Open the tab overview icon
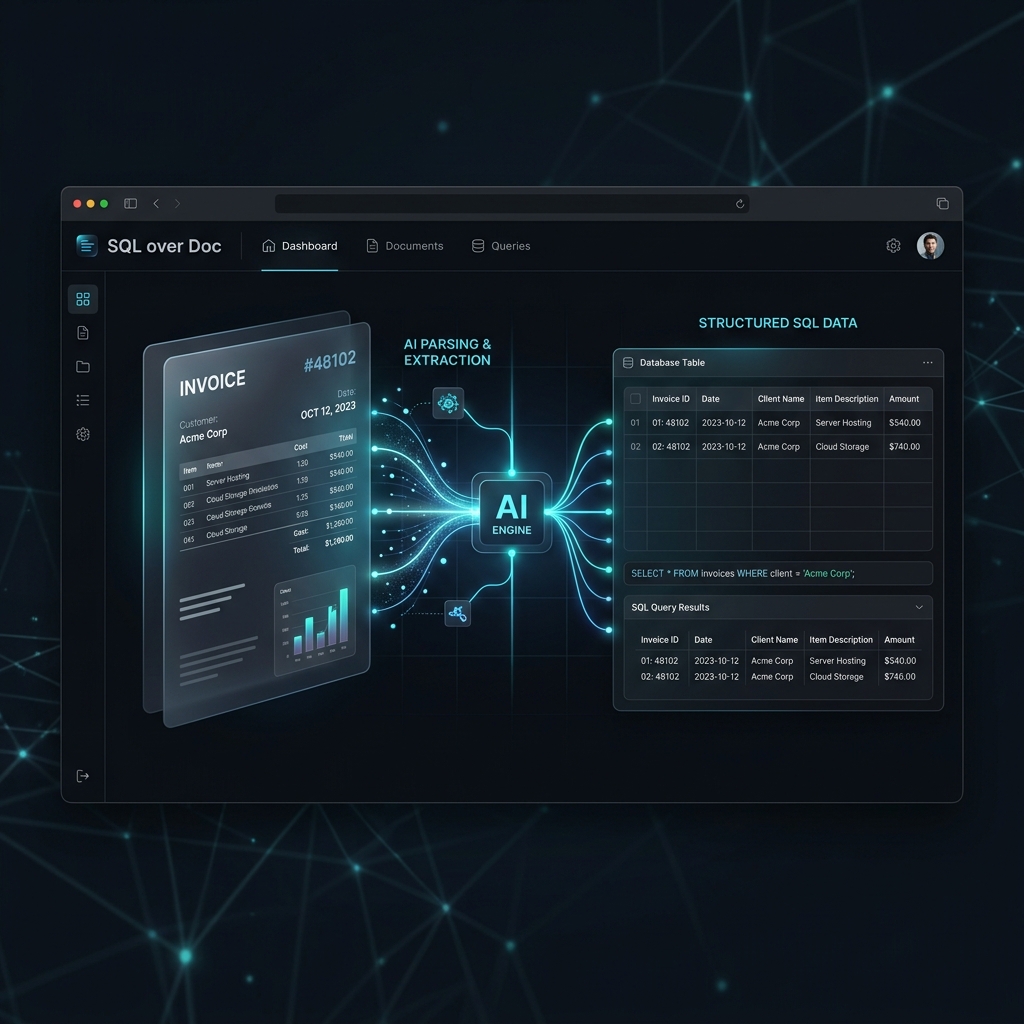Image resolution: width=1024 pixels, height=1024 pixels. 942,204
